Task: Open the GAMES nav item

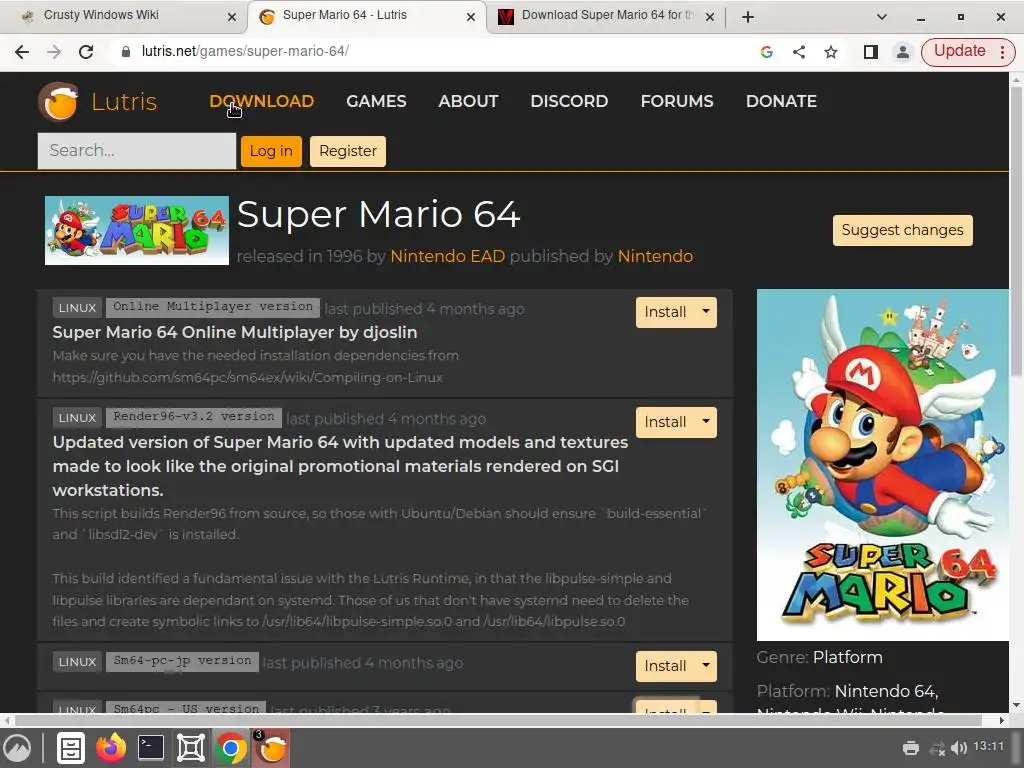Action: tap(376, 101)
